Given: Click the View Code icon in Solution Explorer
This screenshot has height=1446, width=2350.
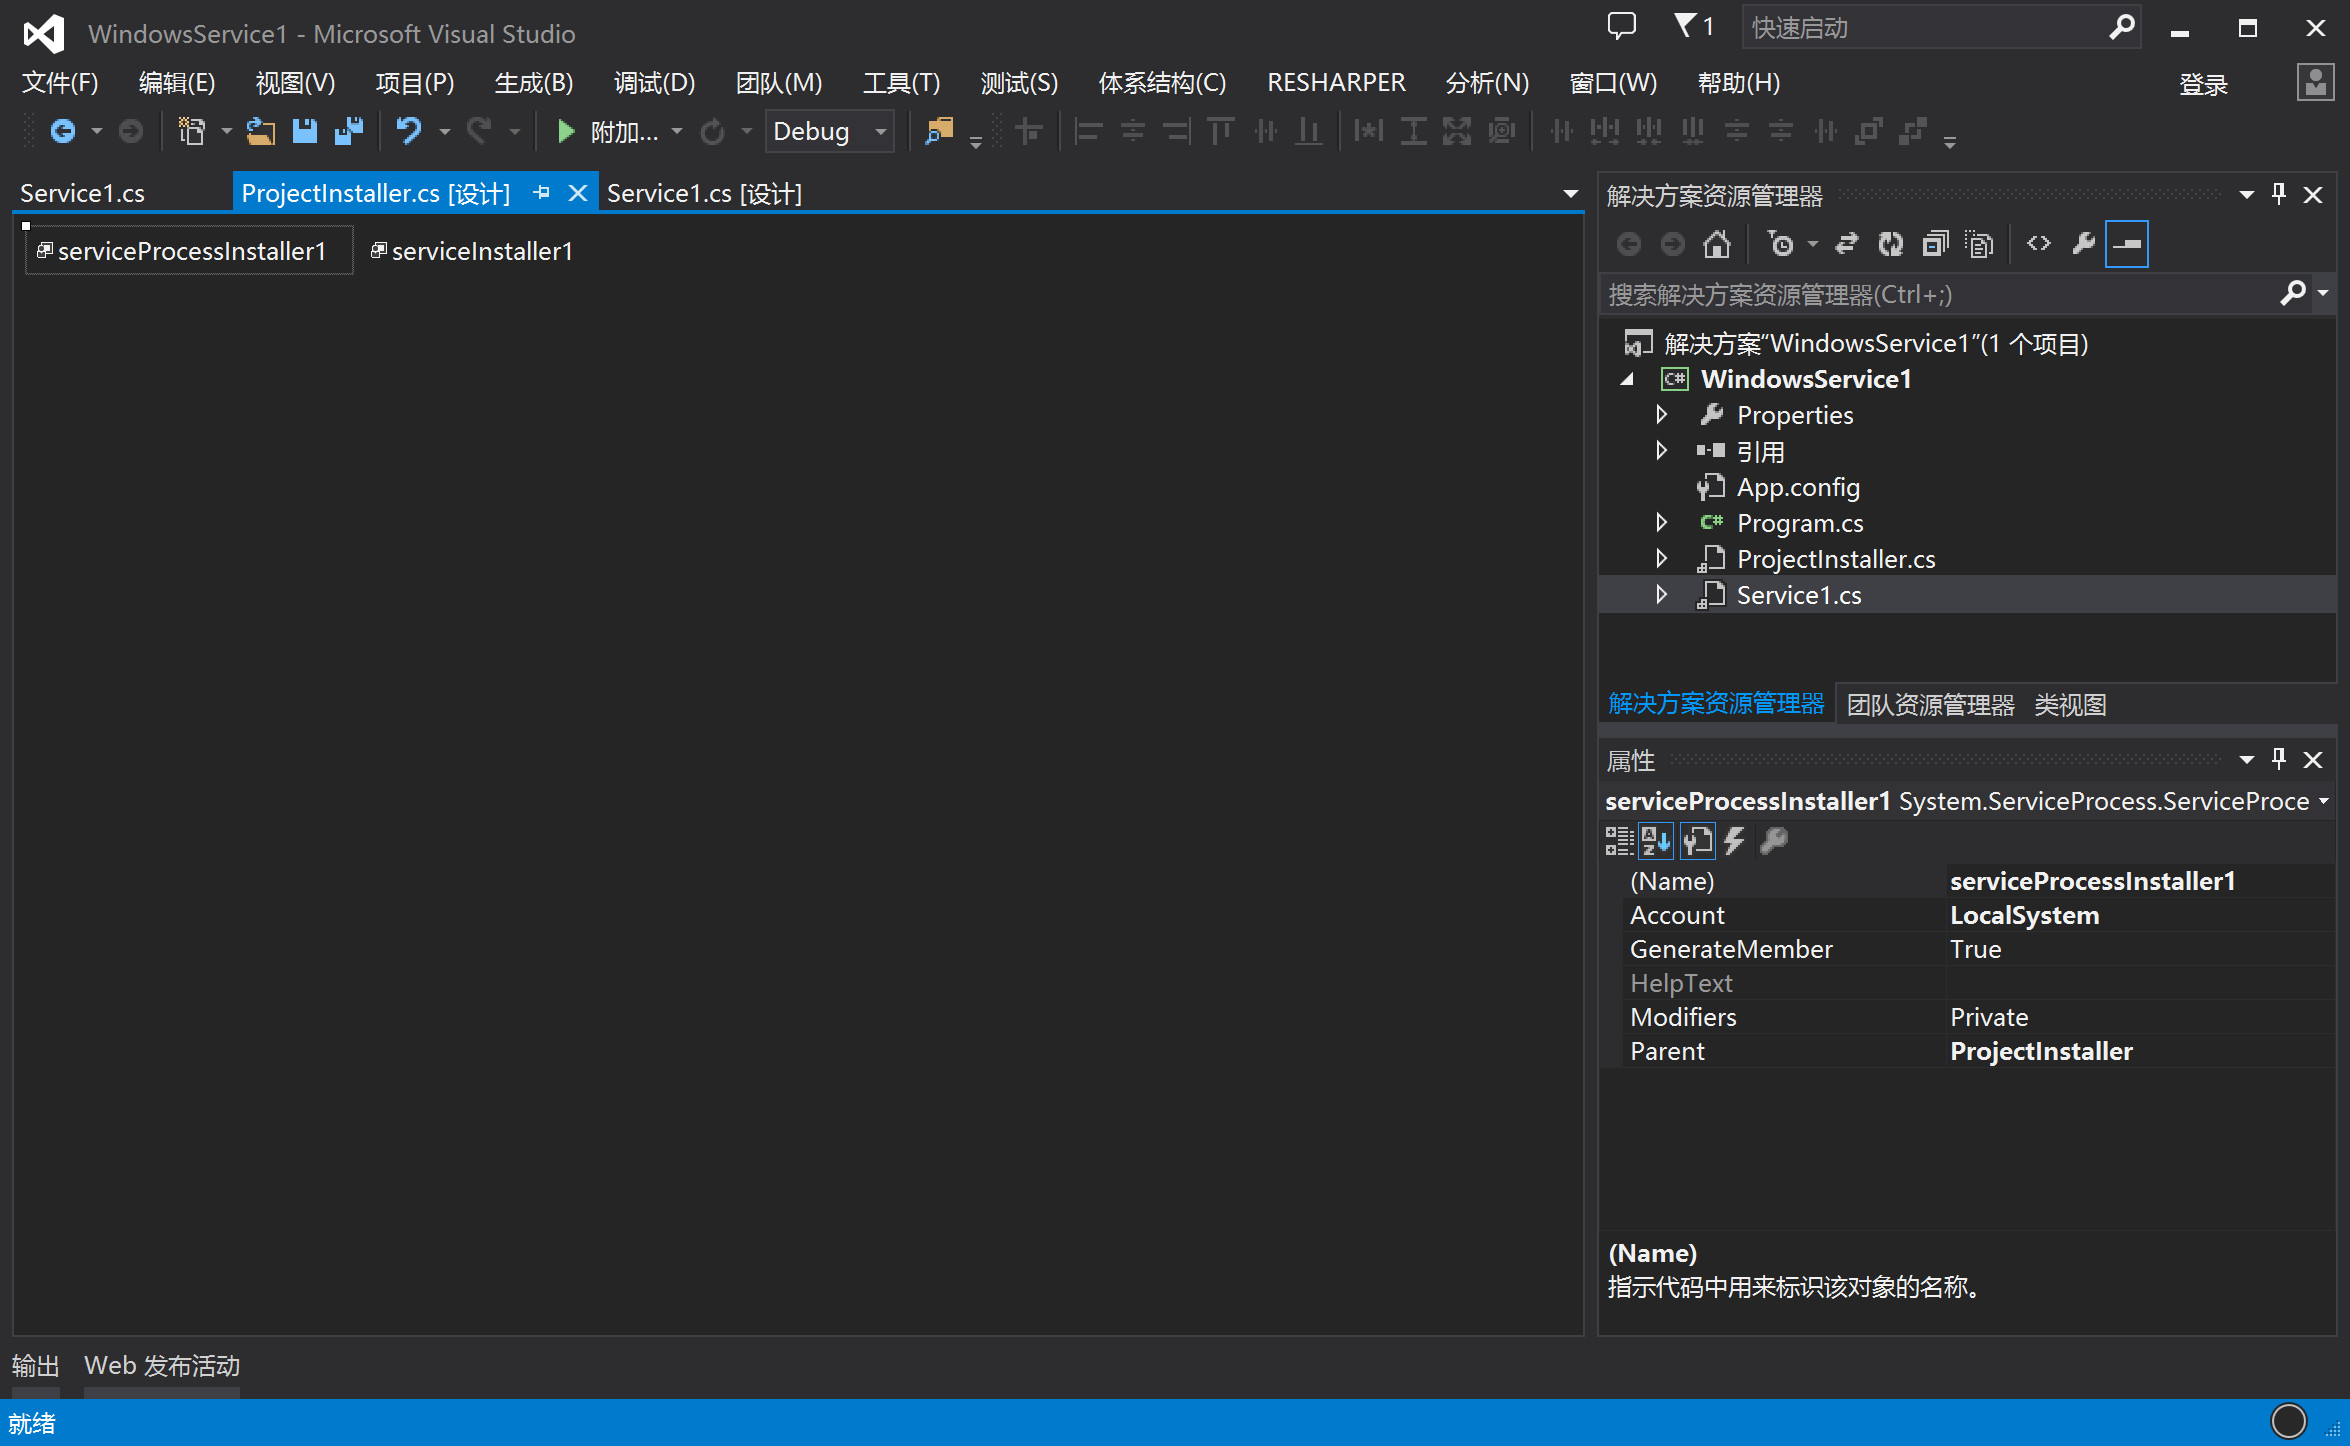Looking at the screenshot, I should [2038, 244].
